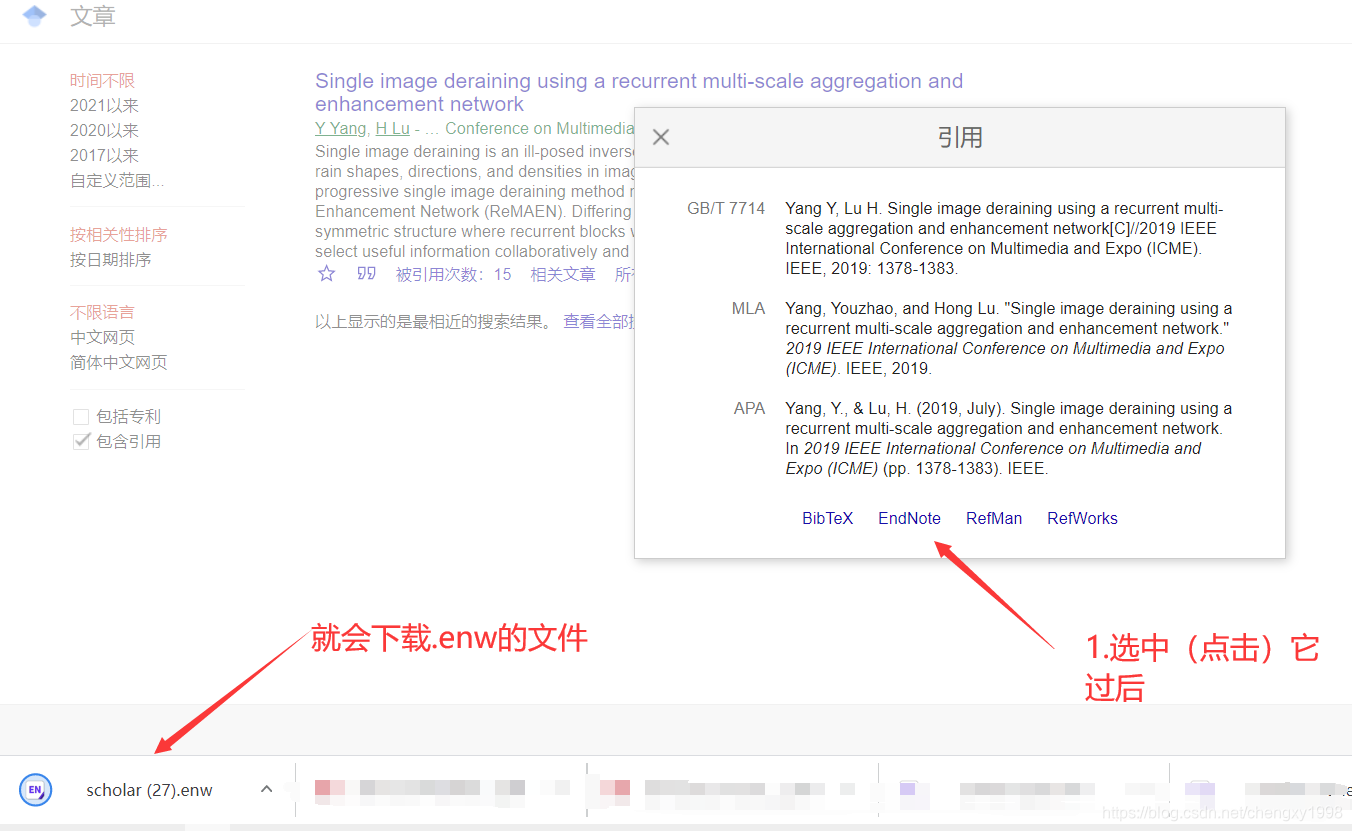Image resolution: width=1352 pixels, height=831 pixels.
Task: Select the GB/T 7714 citation text
Action: 1004,239
